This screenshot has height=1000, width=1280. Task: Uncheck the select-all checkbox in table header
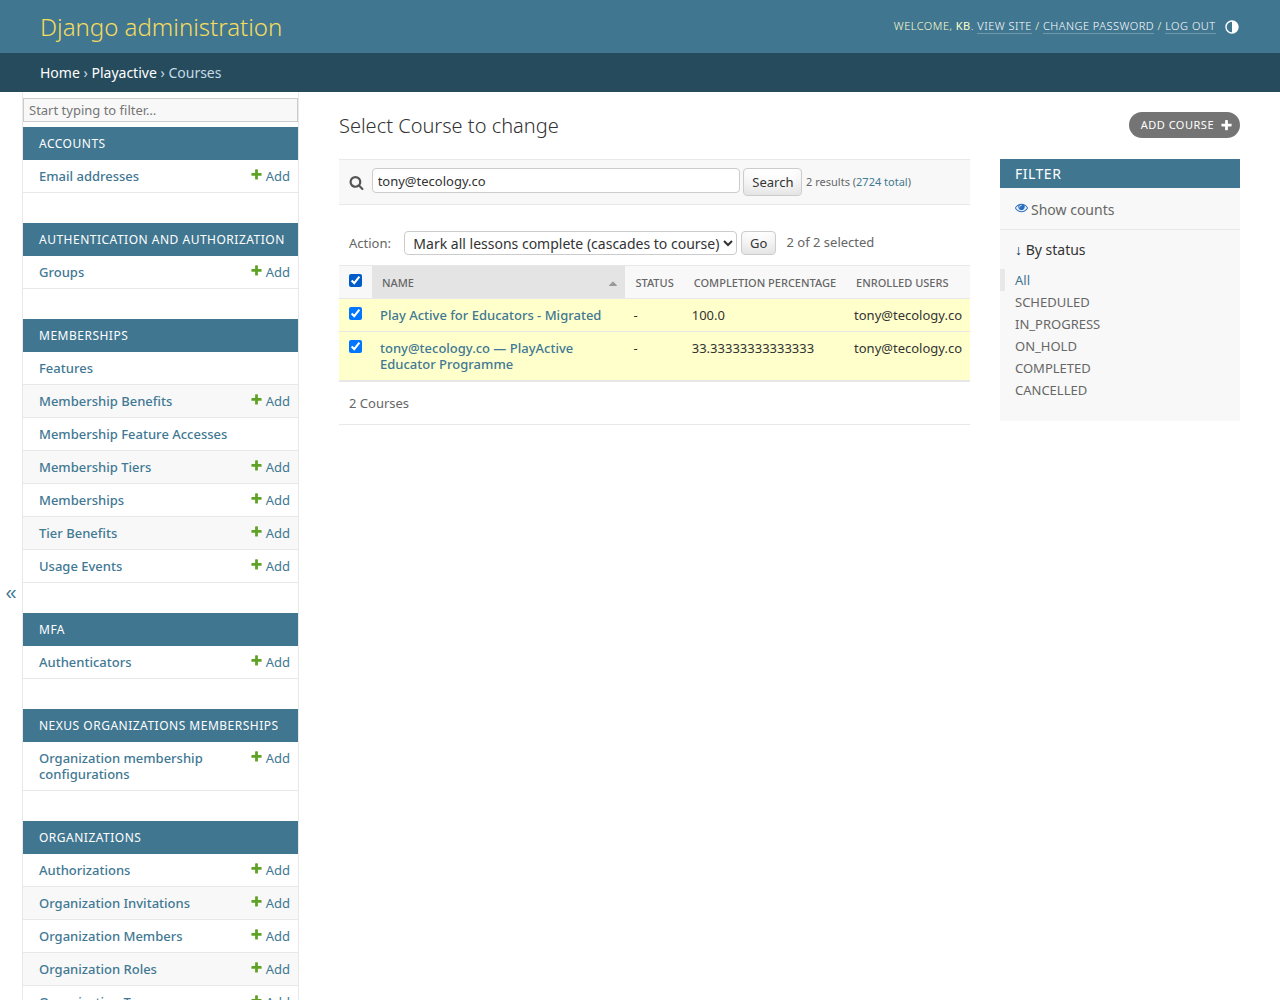click(x=355, y=281)
